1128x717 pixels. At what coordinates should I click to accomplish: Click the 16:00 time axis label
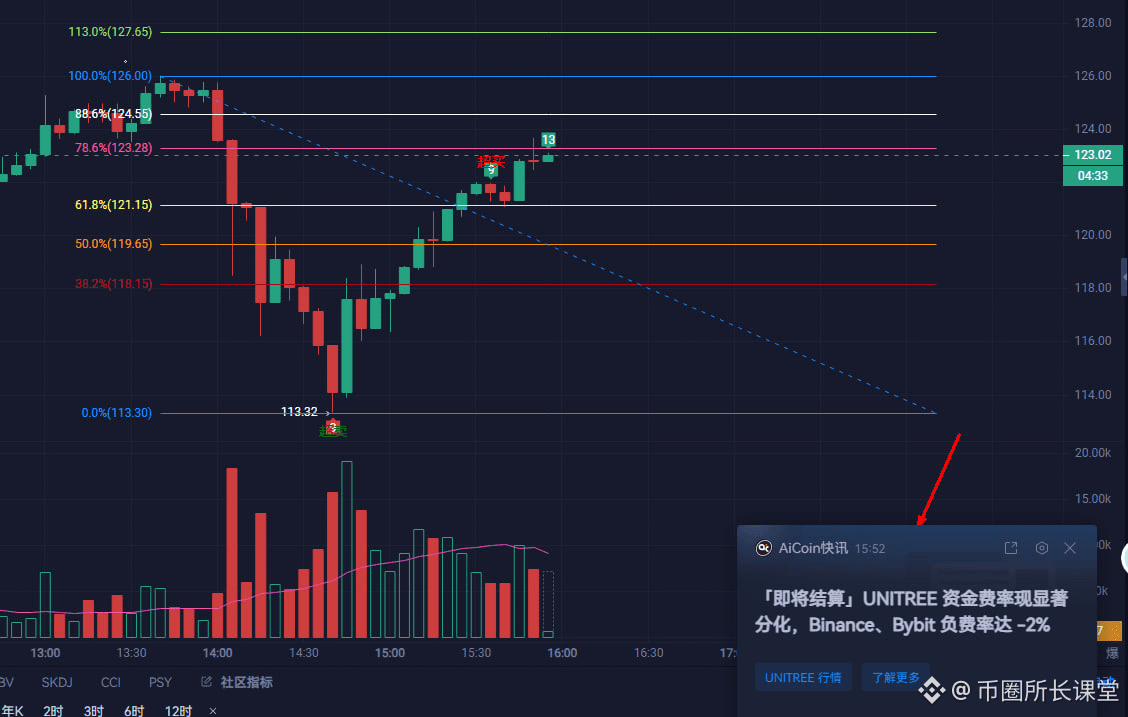tap(562, 653)
